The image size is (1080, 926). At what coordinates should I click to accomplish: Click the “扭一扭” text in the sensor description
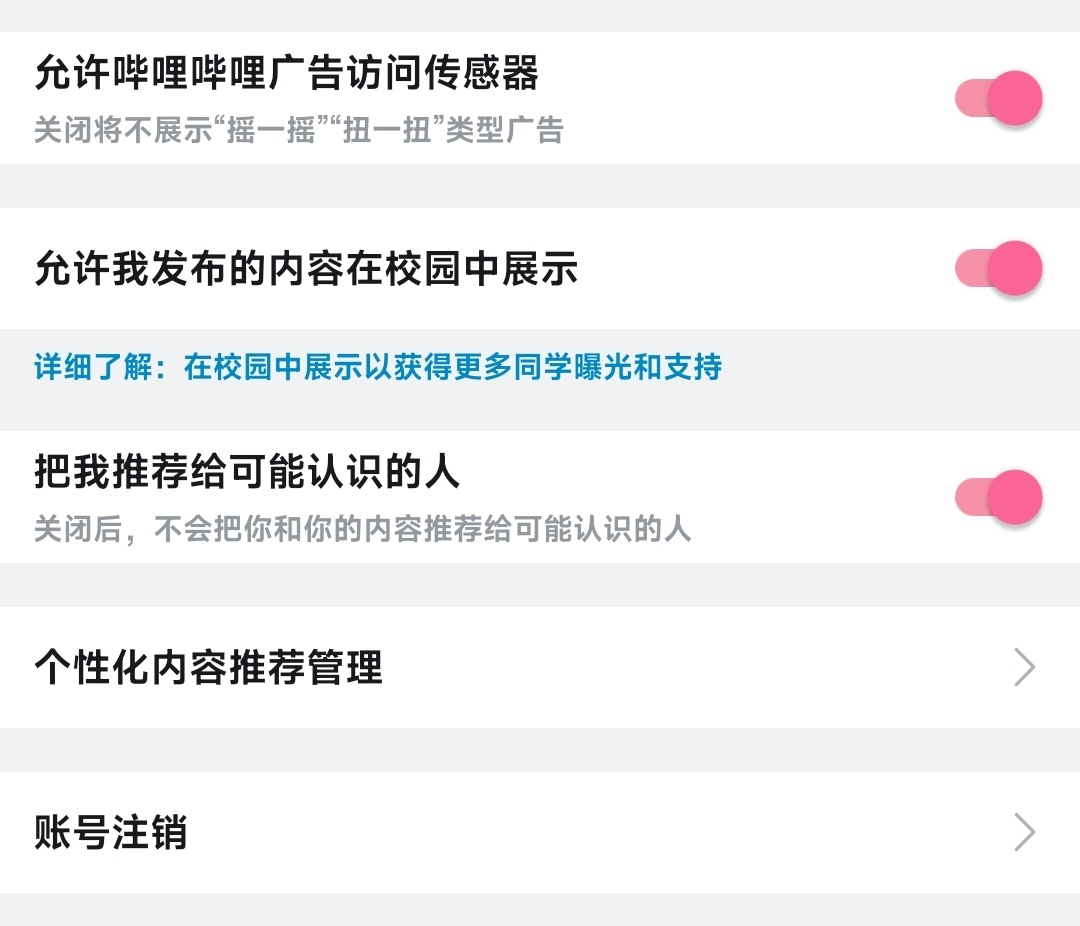pyautogui.click(x=388, y=130)
